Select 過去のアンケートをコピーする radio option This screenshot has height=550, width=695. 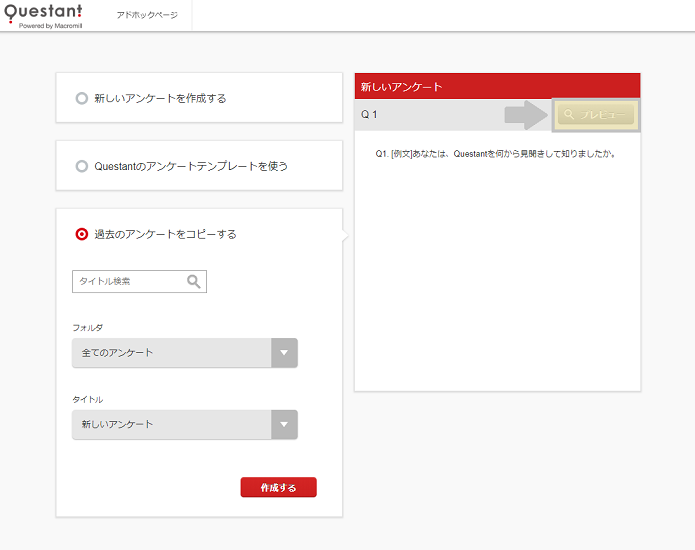click(x=82, y=234)
